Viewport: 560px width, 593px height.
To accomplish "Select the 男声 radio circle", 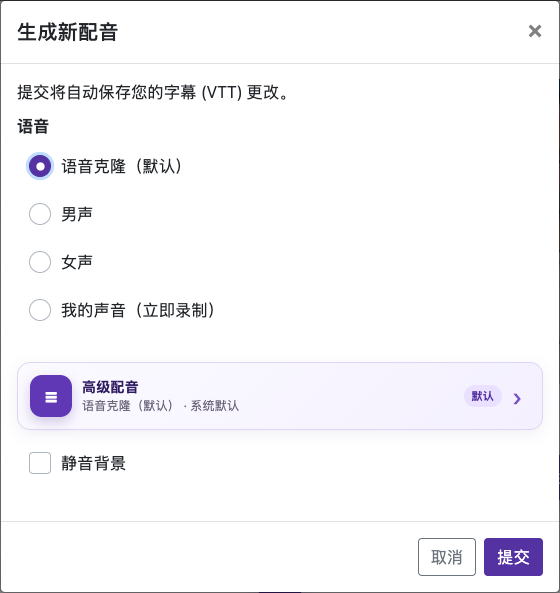I will coord(40,214).
